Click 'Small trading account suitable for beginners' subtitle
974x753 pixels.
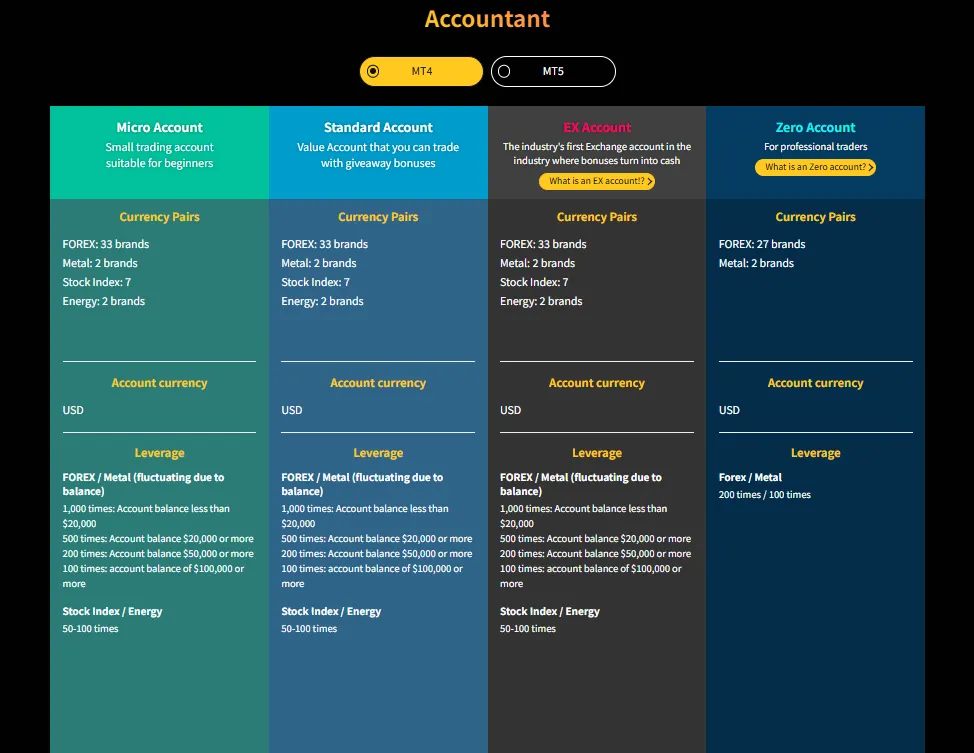click(x=159, y=155)
